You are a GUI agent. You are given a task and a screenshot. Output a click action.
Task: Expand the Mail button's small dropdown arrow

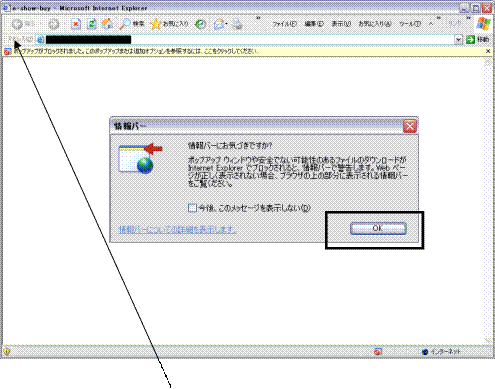(x=227, y=24)
